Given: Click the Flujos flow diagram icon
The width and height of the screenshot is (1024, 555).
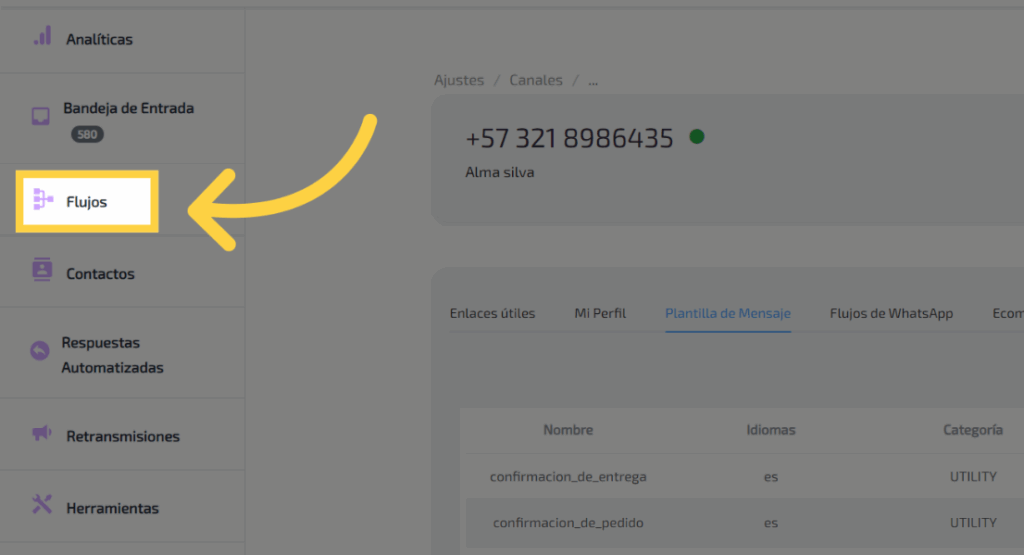Looking at the screenshot, I should [x=42, y=201].
